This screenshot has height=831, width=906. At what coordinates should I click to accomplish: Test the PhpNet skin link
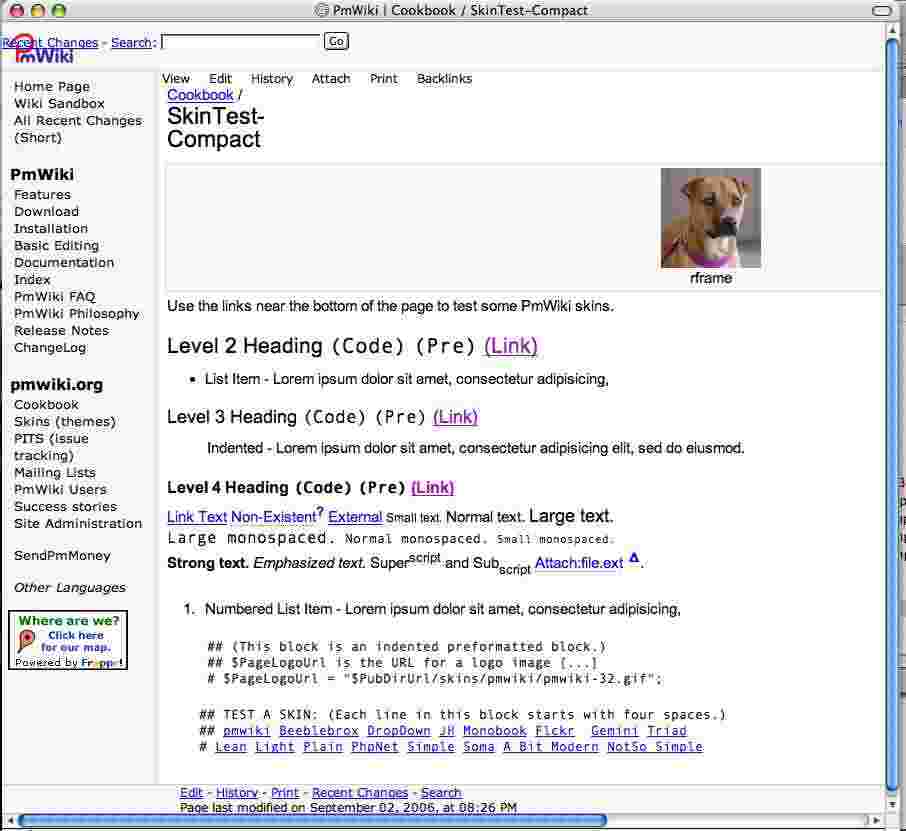pos(375,747)
